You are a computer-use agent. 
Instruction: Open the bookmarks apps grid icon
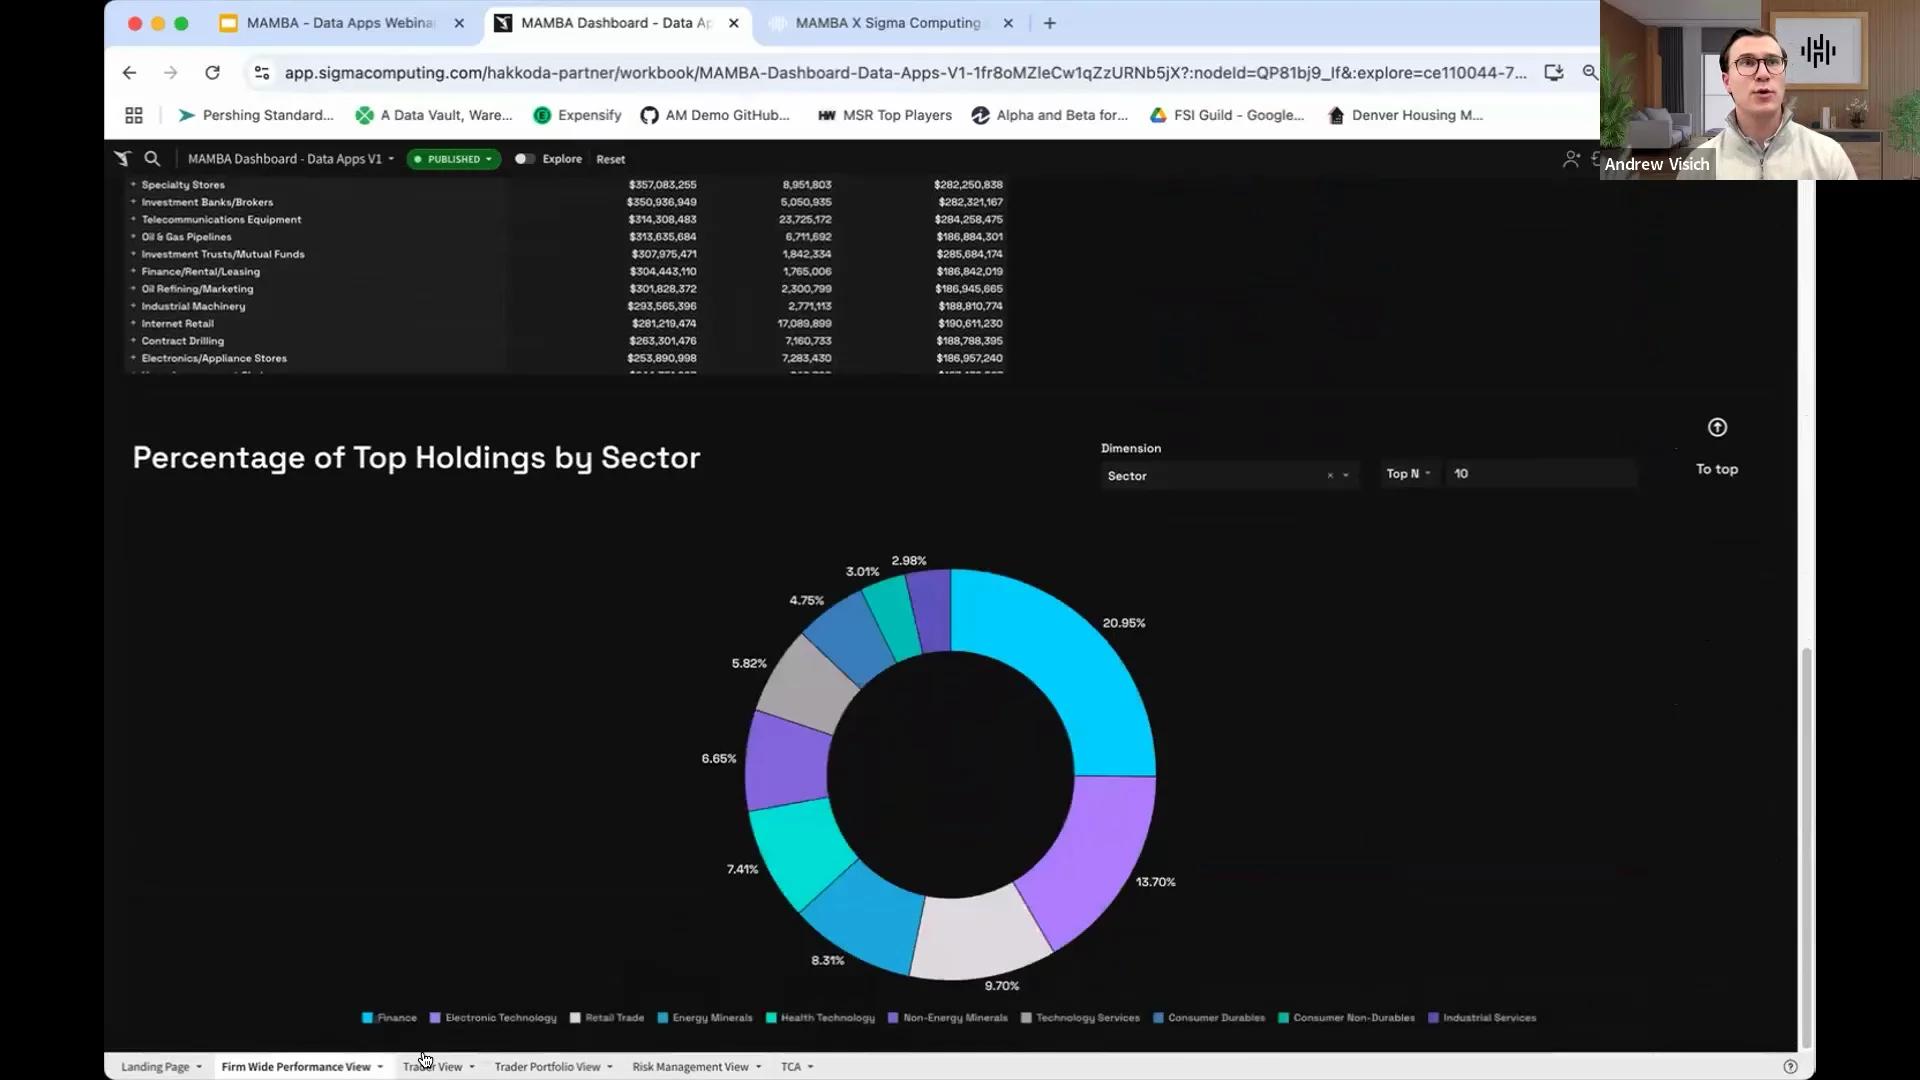click(134, 115)
